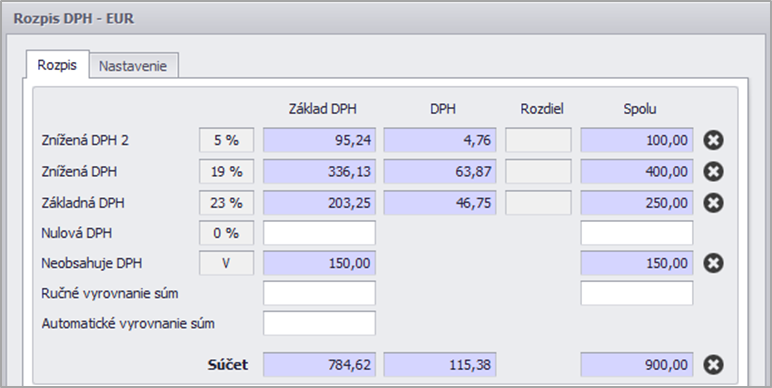Focus Ručné vyrovnanie súm Spolu field
This screenshot has height=388, width=772.
click(637, 293)
